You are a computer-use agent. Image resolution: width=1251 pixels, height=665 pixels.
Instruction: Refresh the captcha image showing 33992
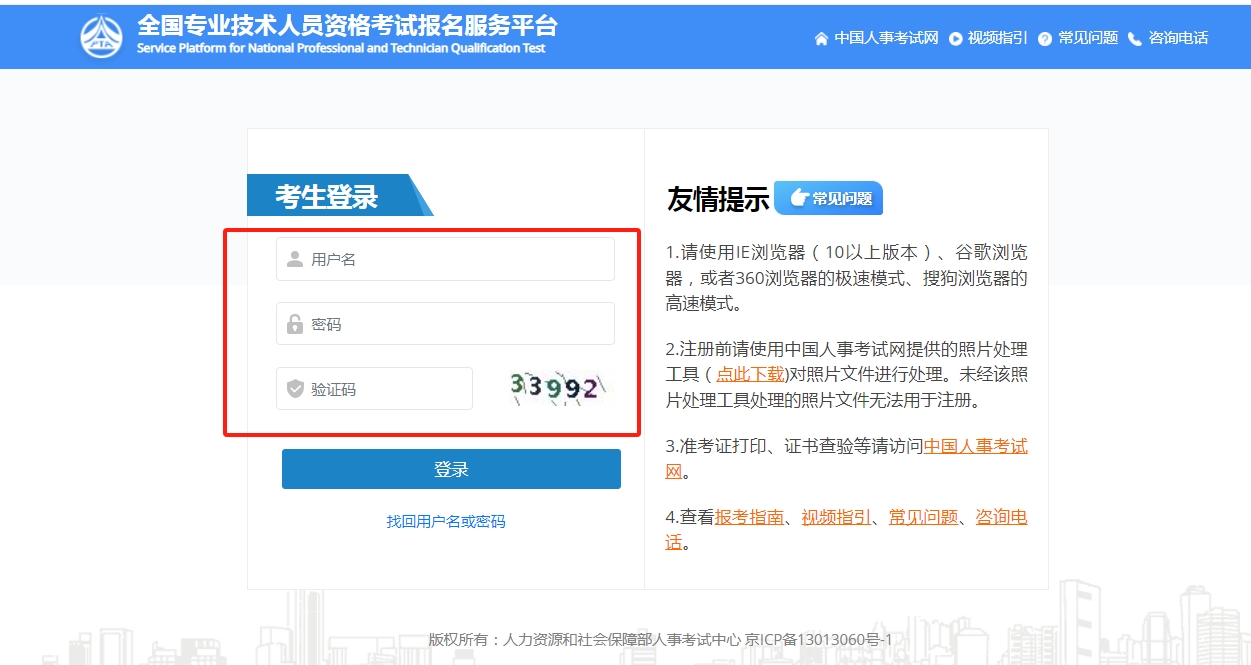557,388
